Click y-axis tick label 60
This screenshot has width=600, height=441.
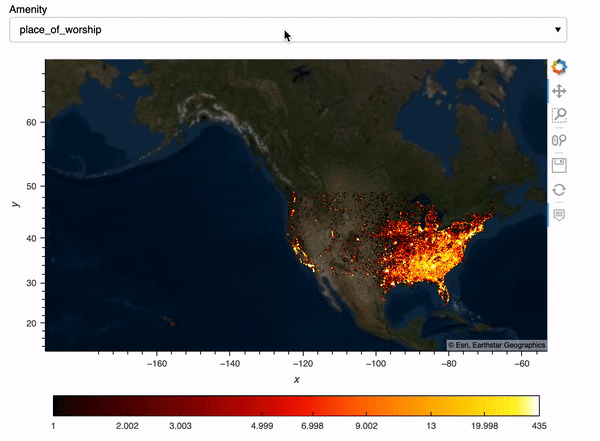pyautogui.click(x=31, y=122)
